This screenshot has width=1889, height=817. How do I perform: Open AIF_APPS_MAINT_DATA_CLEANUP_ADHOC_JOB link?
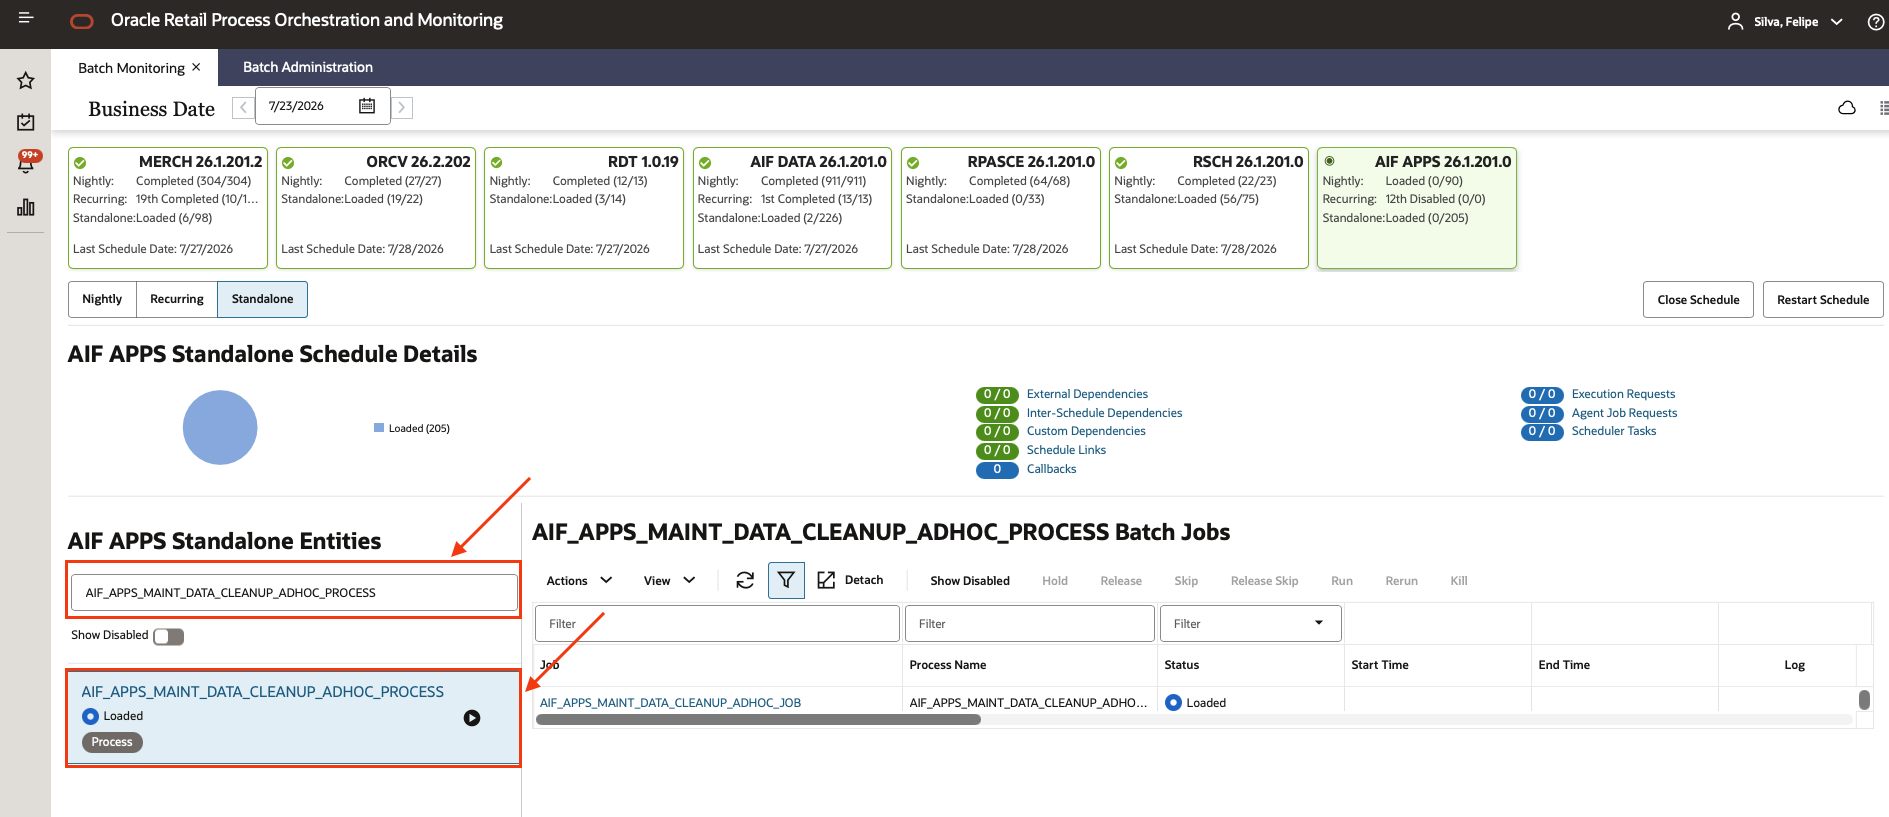[670, 703]
